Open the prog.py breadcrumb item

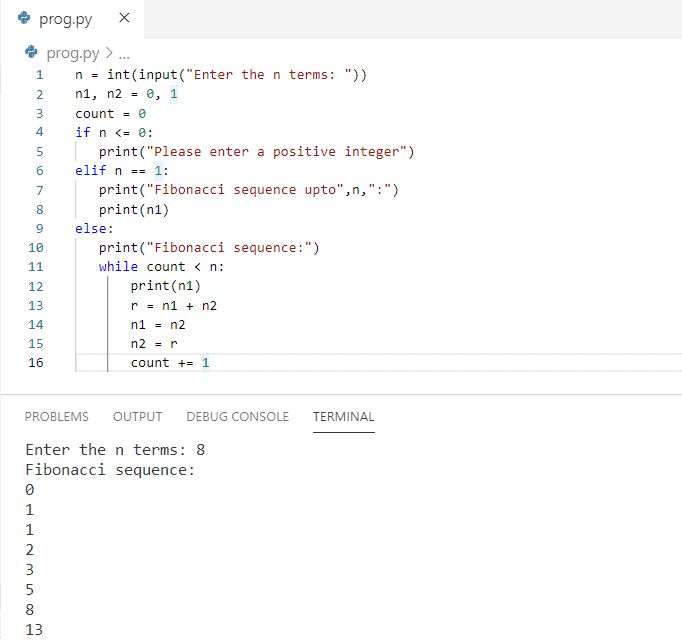[73, 53]
